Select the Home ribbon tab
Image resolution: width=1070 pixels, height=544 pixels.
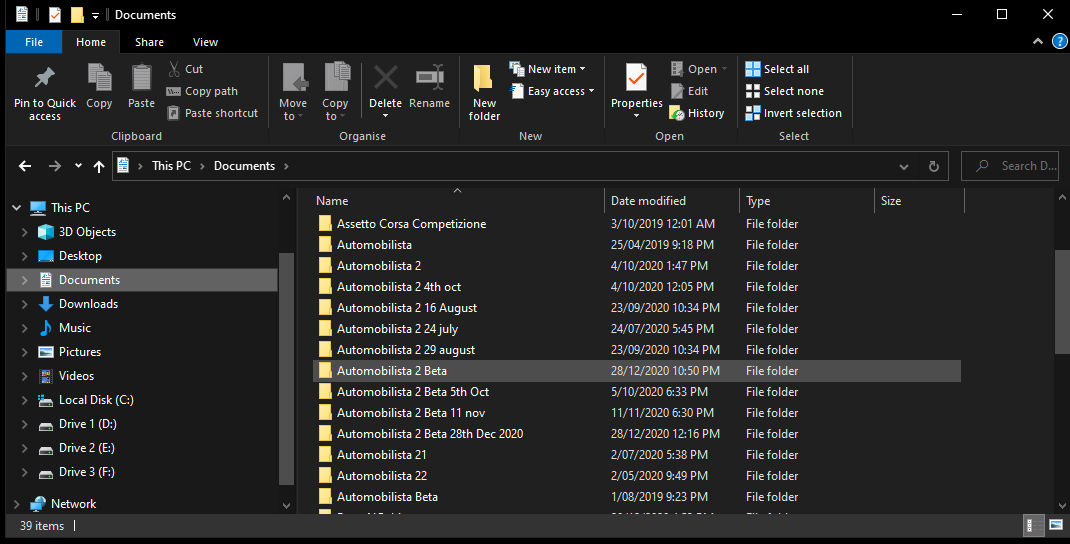tap(91, 42)
